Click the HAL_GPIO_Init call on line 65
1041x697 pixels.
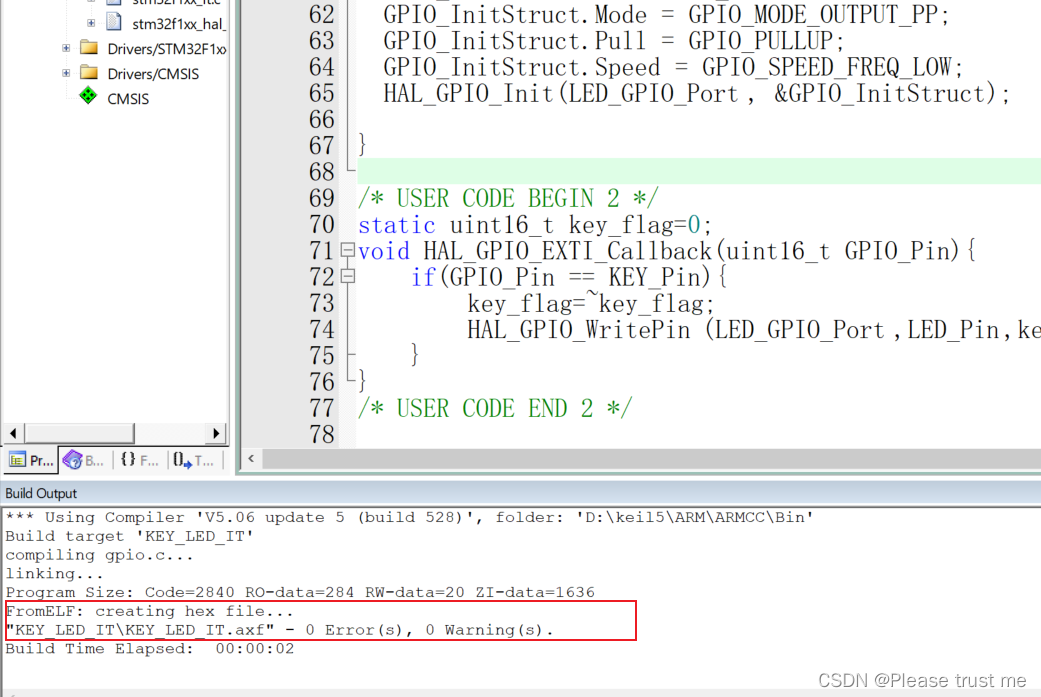tap(696, 93)
